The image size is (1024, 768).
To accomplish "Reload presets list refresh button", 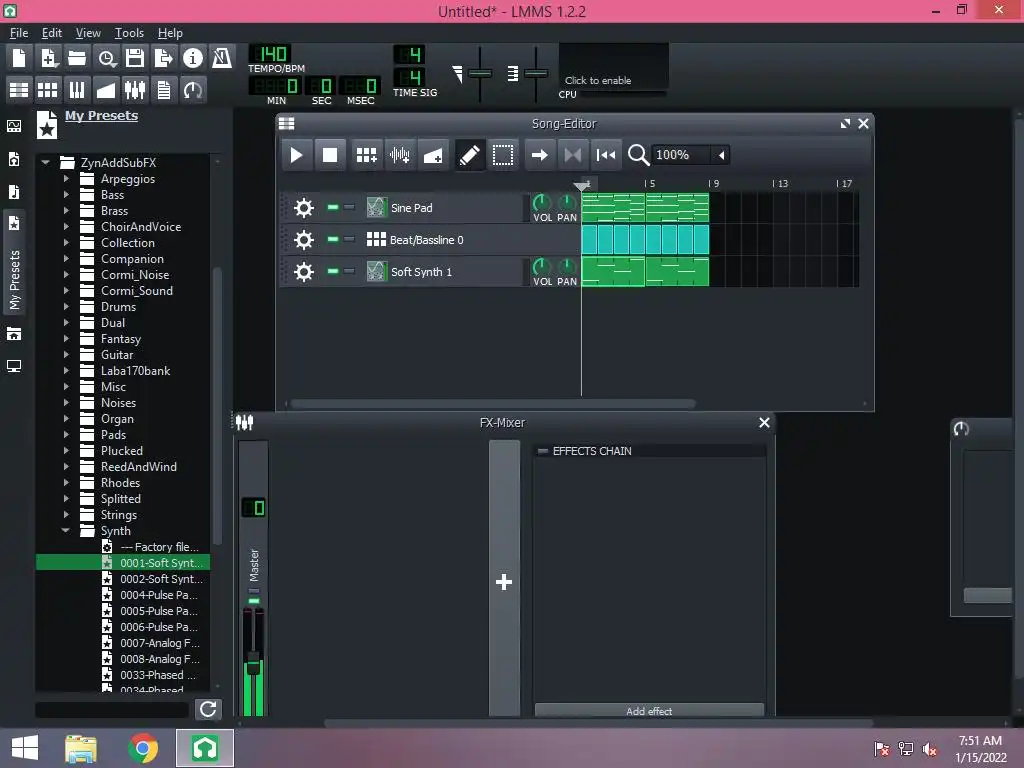I will pyautogui.click(x=208, y=709).
